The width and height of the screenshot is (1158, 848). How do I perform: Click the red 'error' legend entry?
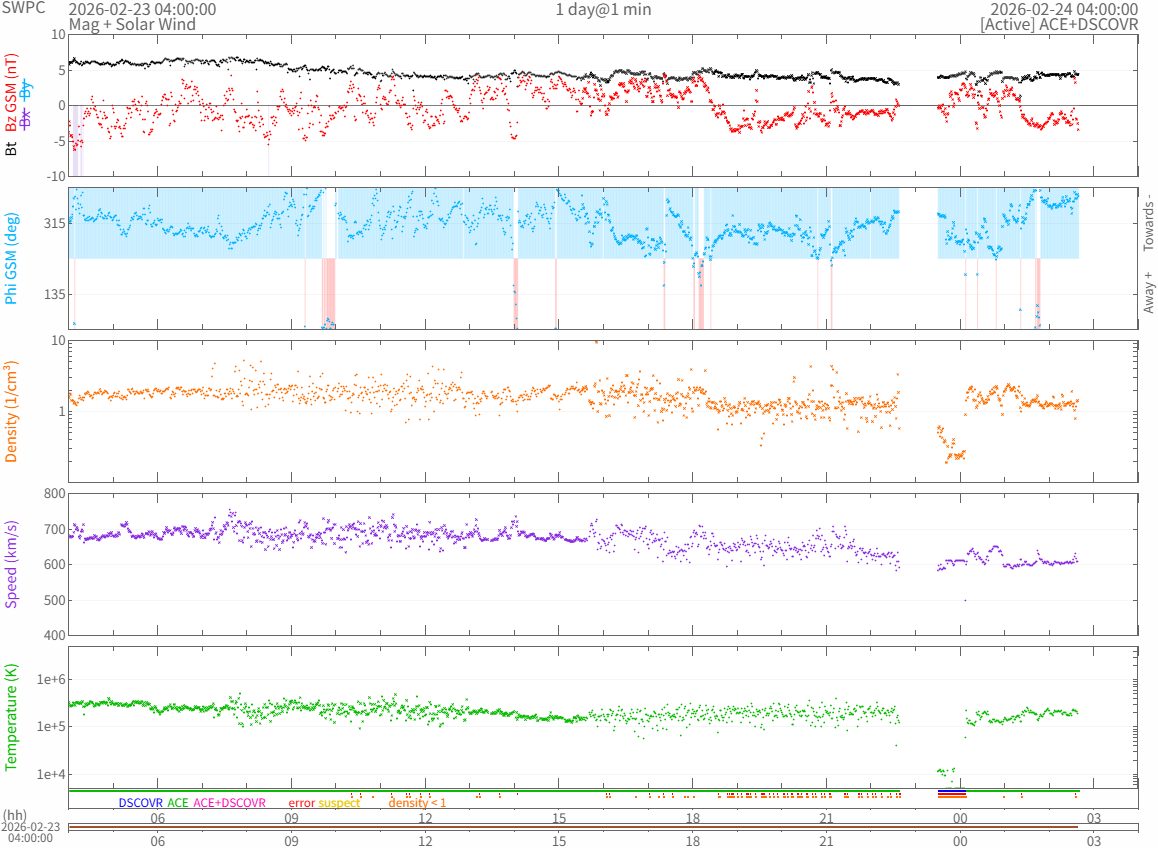(x=301, y=802)
